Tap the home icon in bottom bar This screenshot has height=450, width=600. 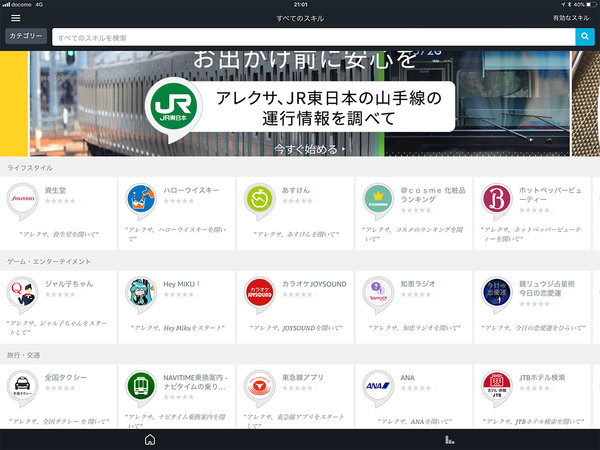point(150,439)
